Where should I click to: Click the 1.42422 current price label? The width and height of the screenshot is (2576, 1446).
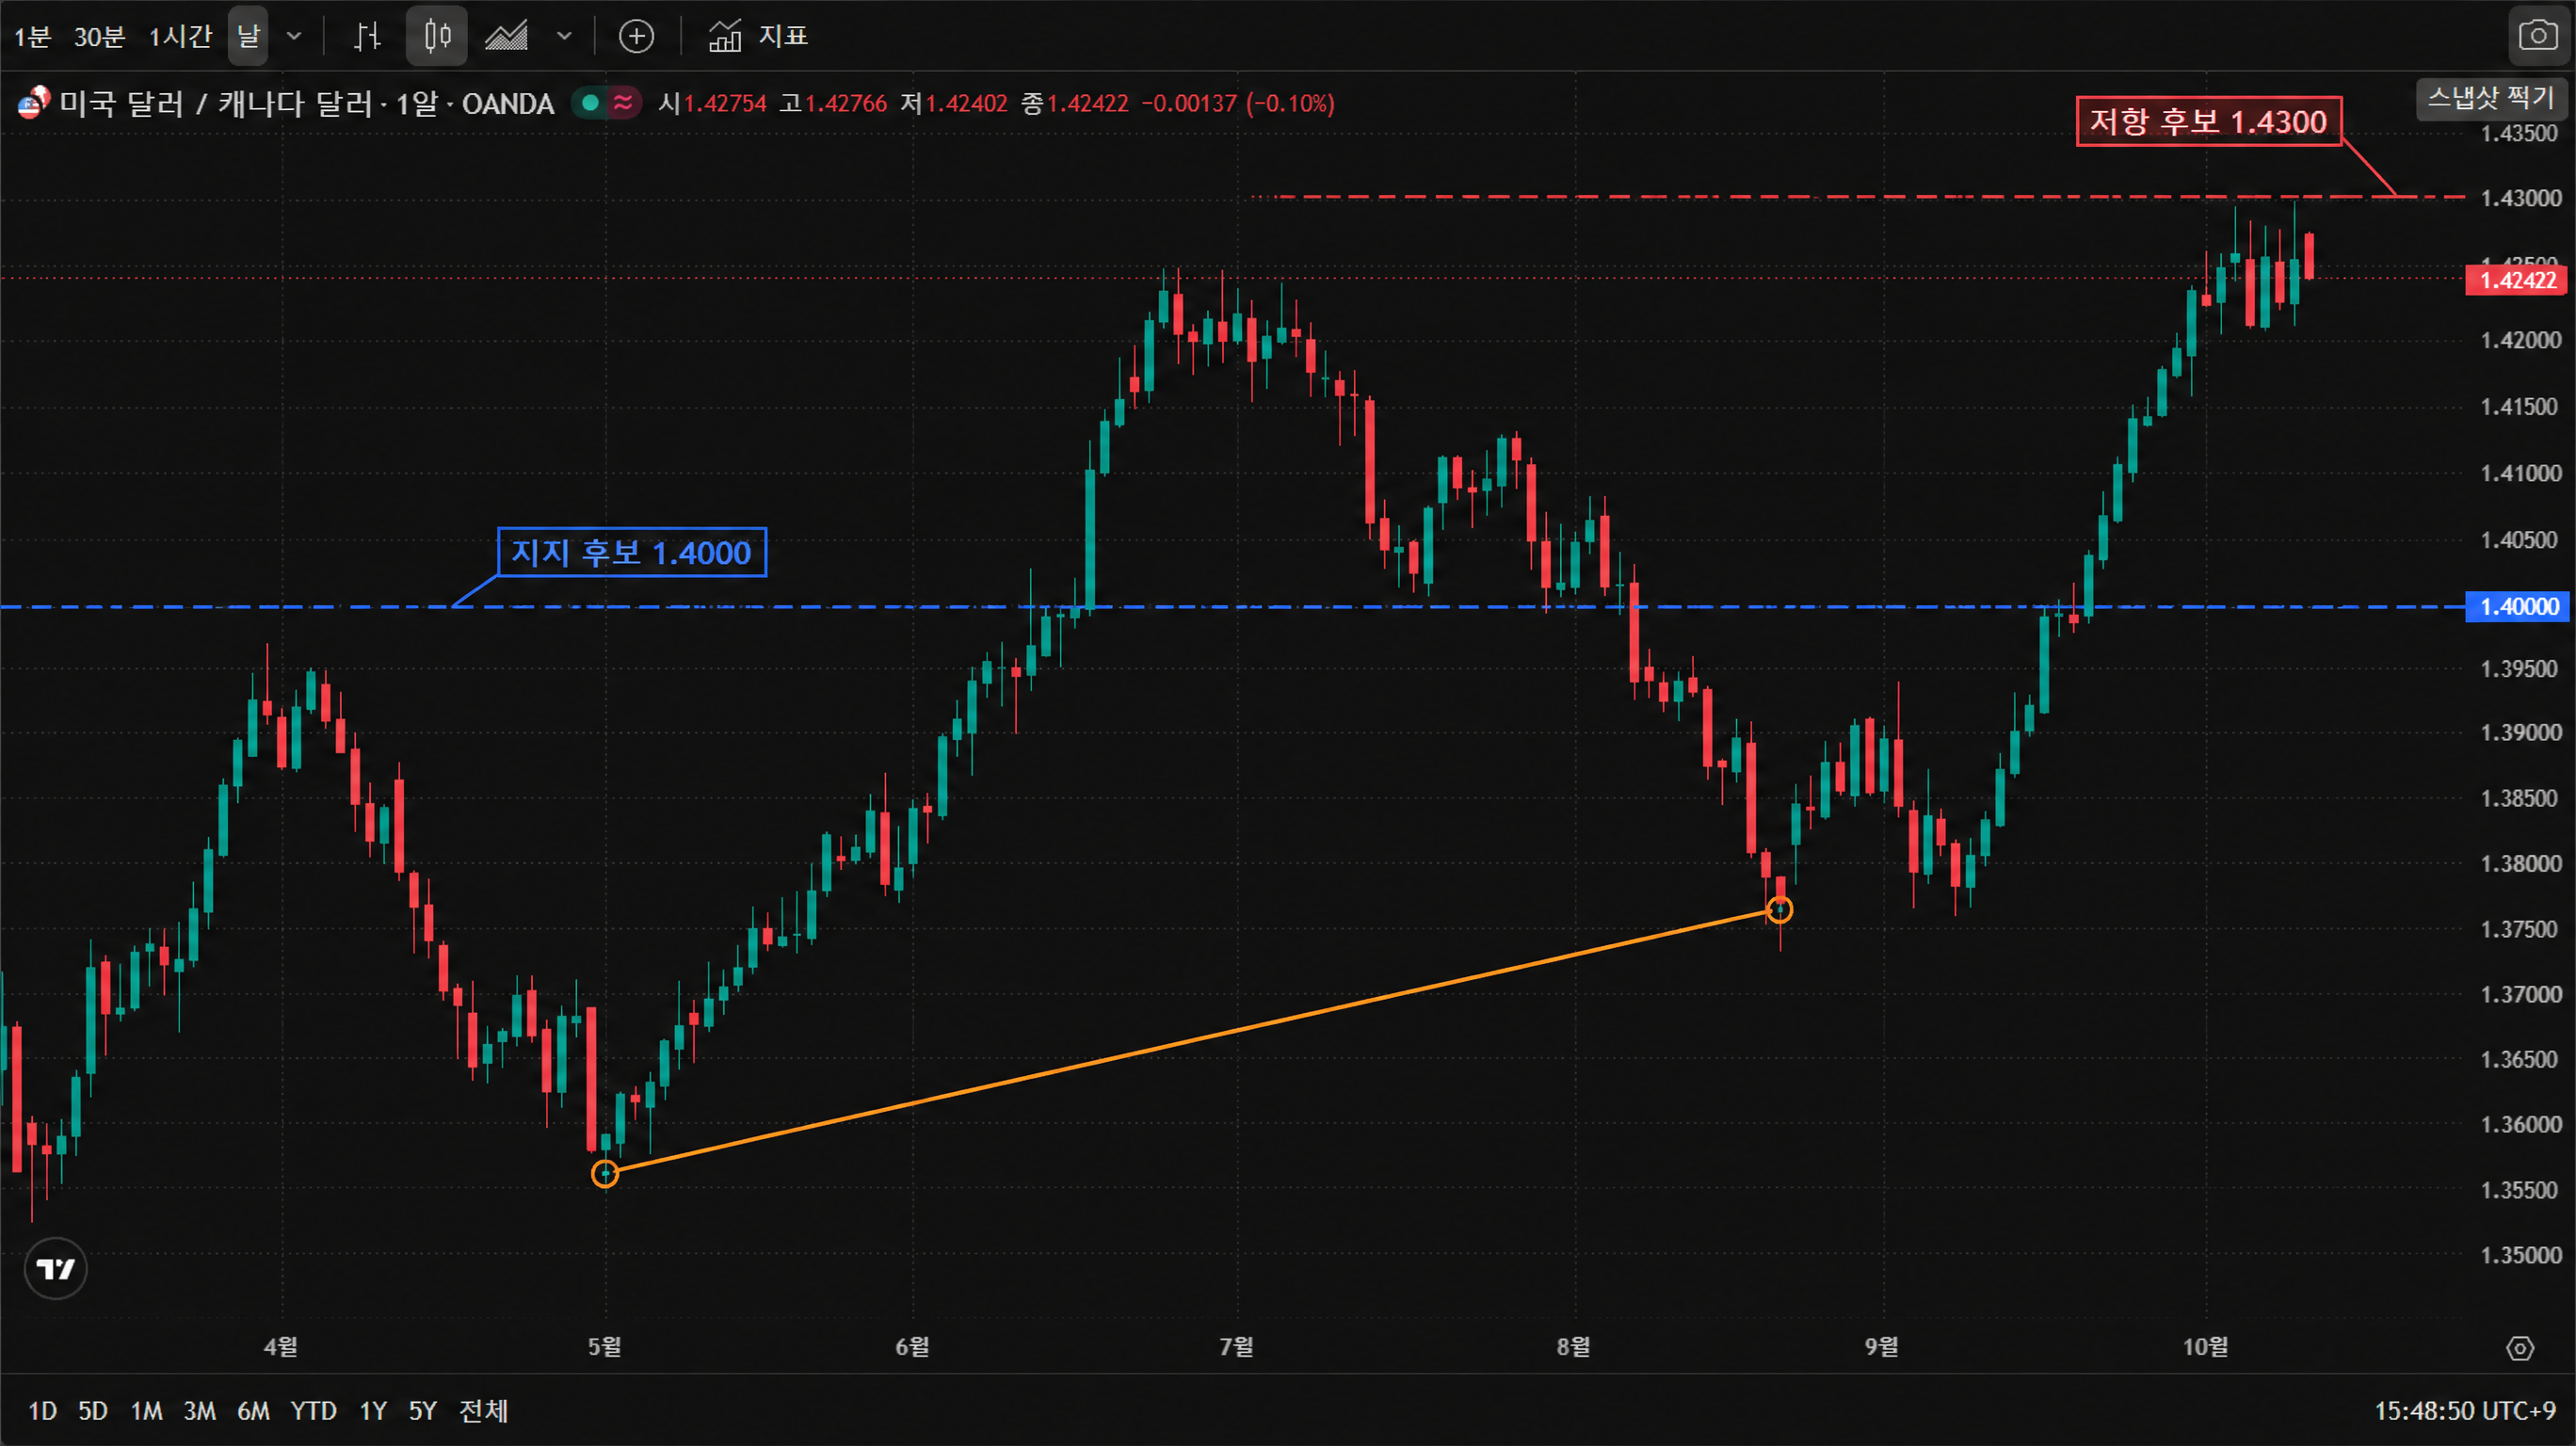click(2518, 280)
